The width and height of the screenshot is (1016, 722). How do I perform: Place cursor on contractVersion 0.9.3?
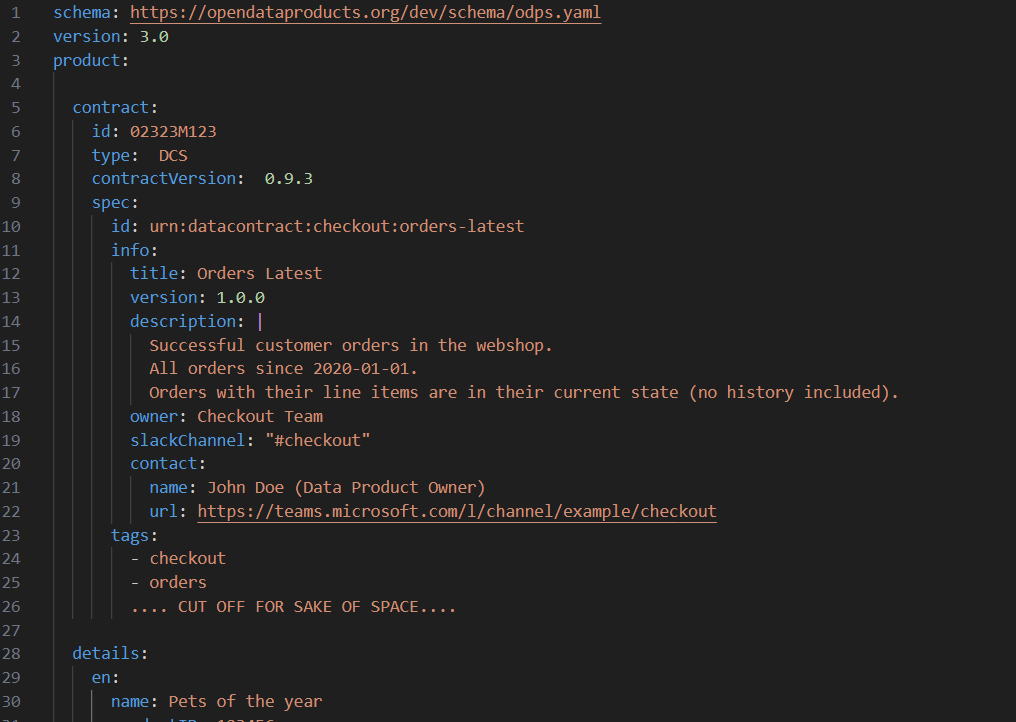289,178
